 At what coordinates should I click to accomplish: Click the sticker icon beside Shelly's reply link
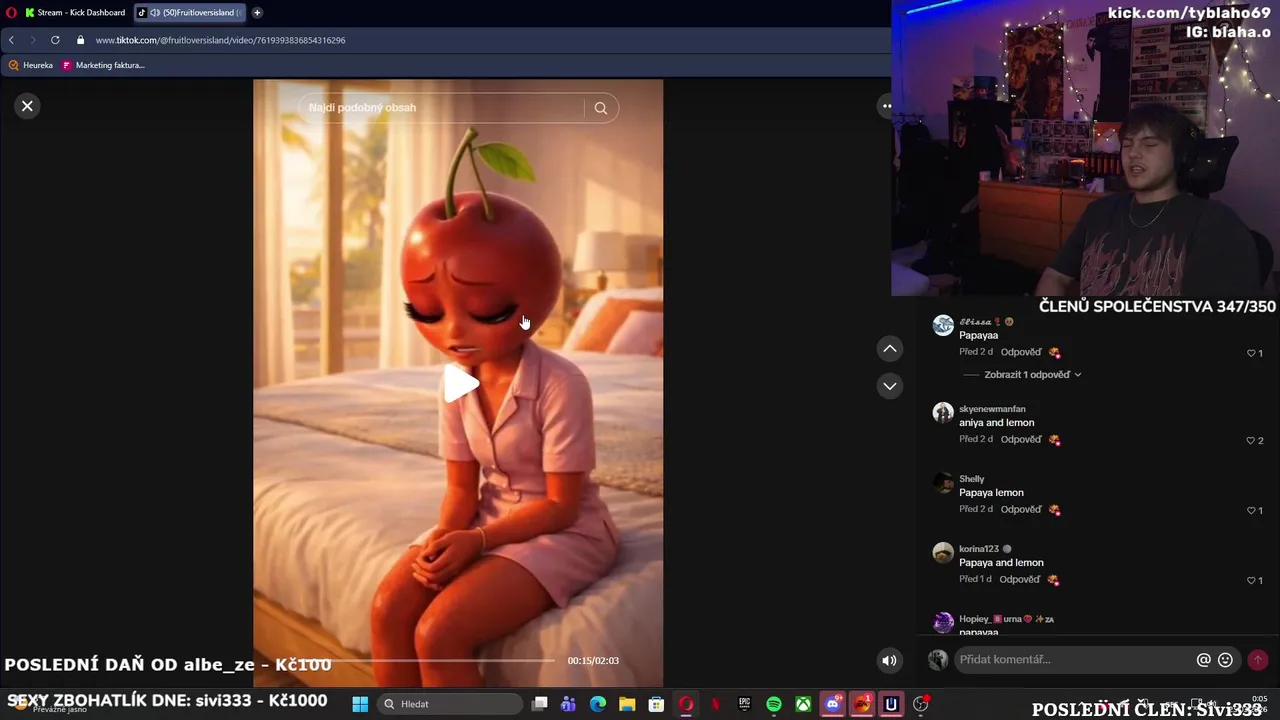(x=1054, y=509)
